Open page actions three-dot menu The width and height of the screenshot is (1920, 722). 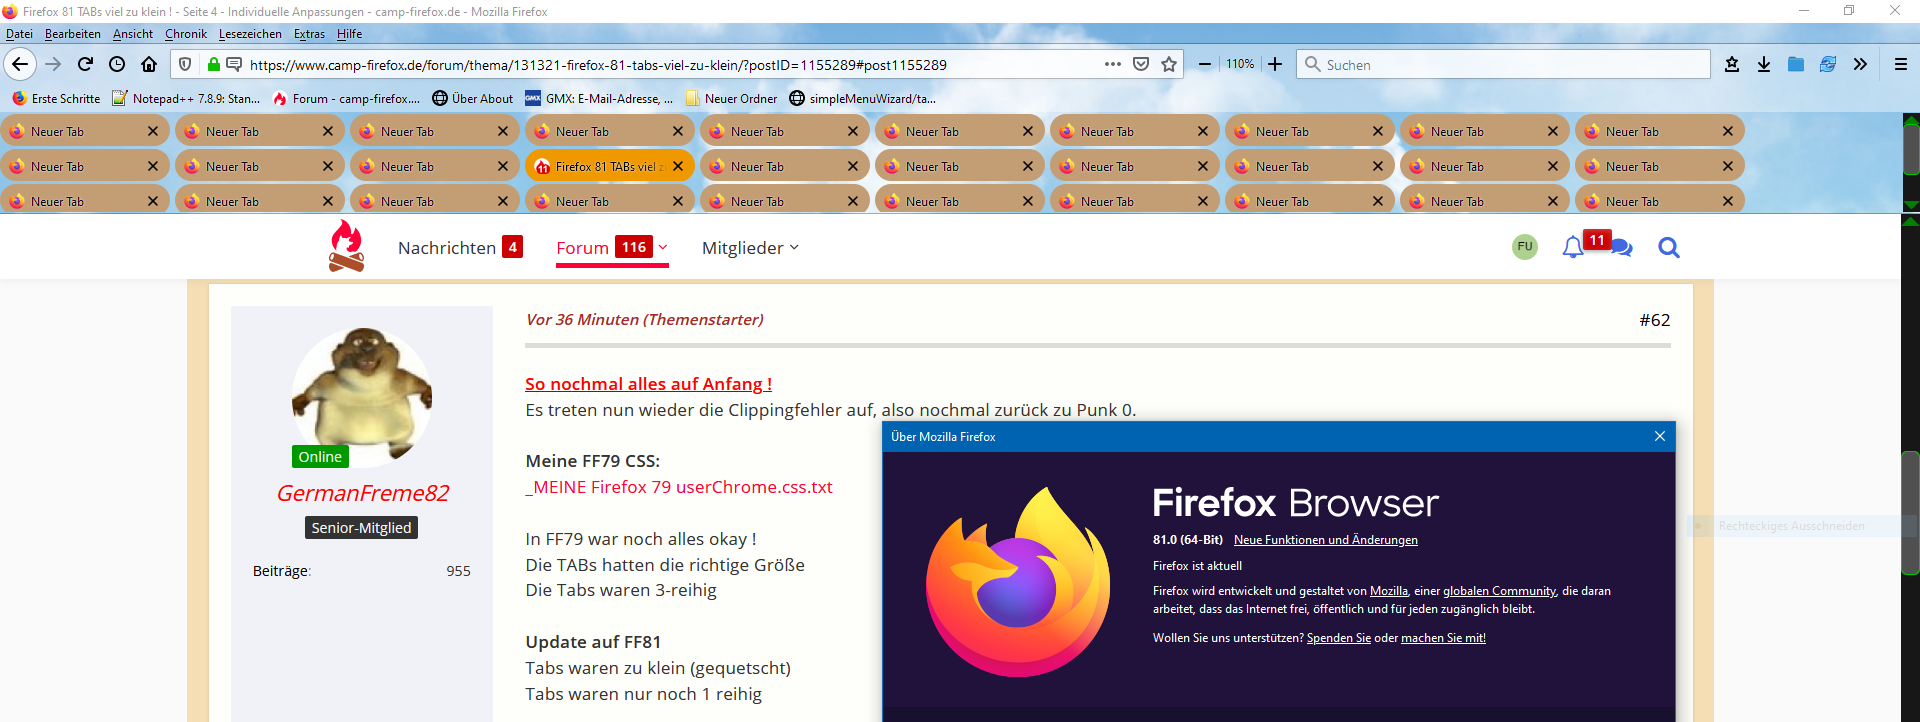point(1112,64)
